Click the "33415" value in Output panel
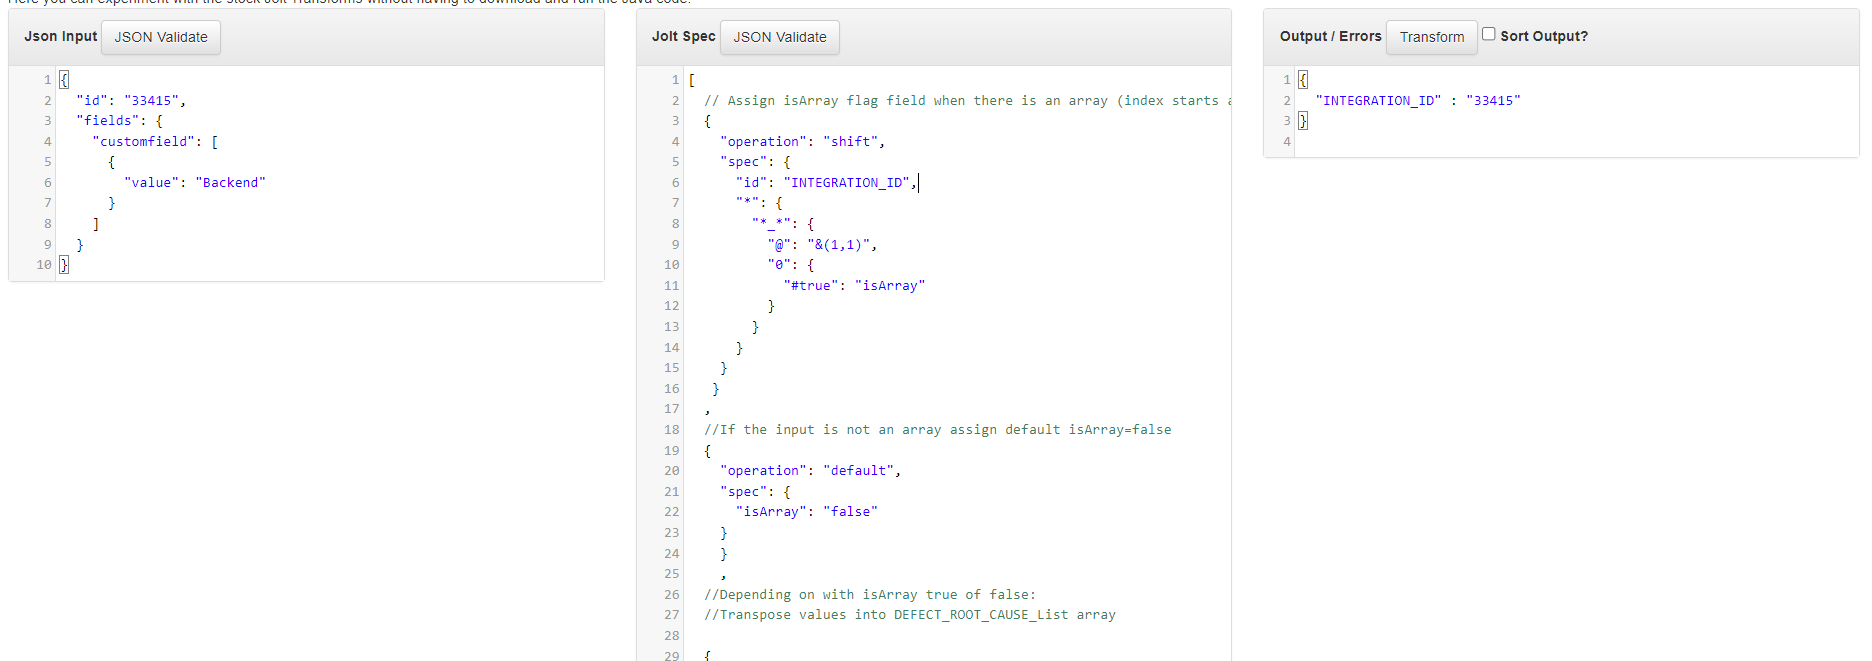1872x661 pixels. 1493,101
